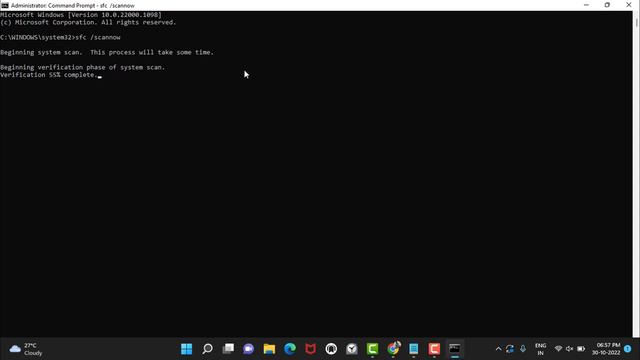Viewport: 640px width, 360px height.
Task: Open the round white-arch taskbar app
Action: (x=331, y=349)
